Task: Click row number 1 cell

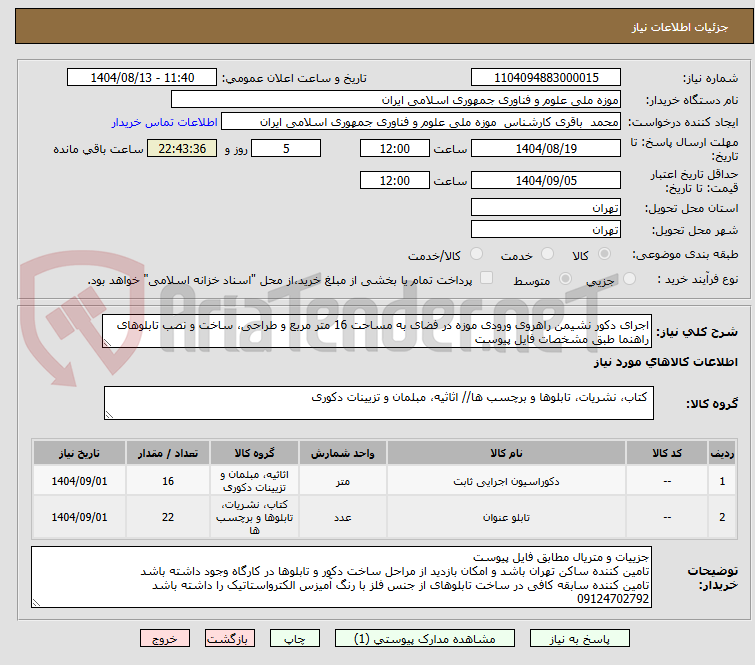Action: [x=722, y=481]
